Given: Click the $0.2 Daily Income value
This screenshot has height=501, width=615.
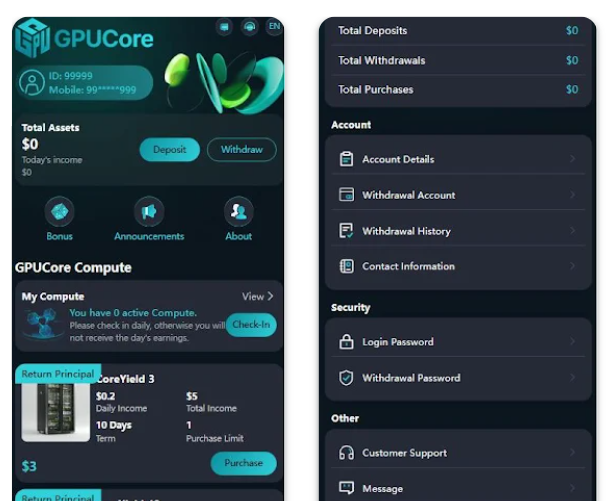Looking at the screenshot, I should [106, 396].
